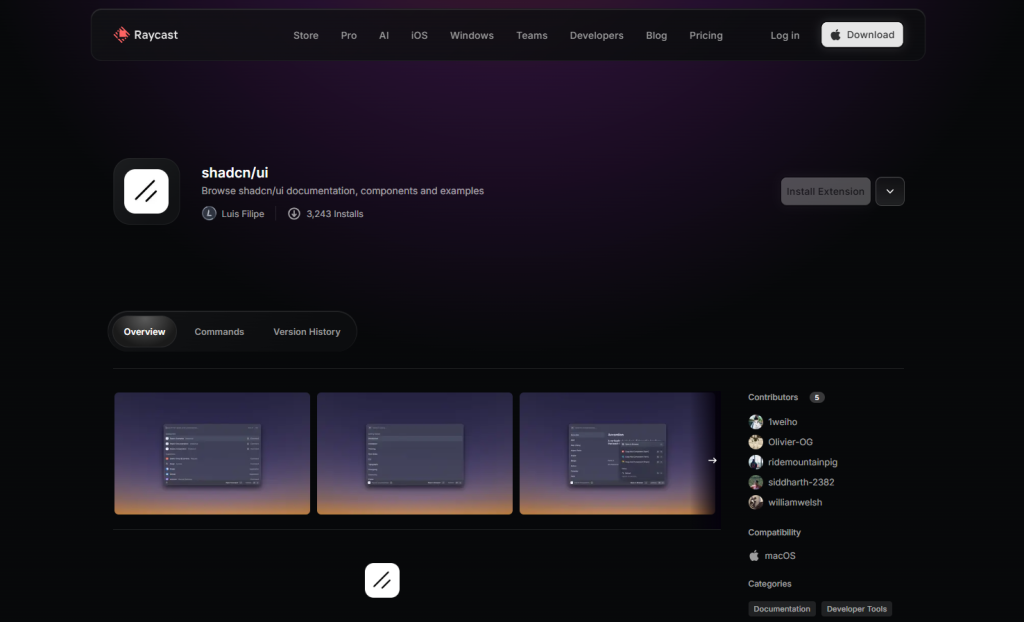Switch to the Version History tab

pos(307,332)
